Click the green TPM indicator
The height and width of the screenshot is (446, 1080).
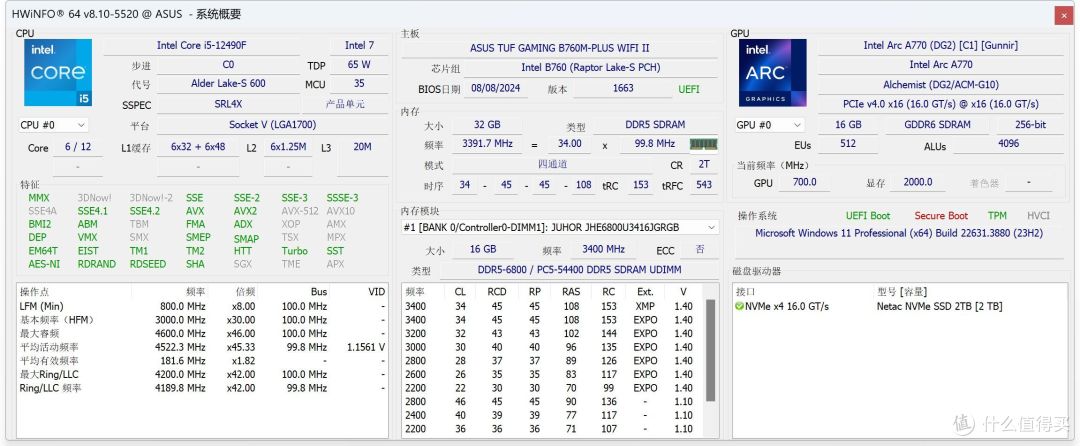[x=997, y=216]
